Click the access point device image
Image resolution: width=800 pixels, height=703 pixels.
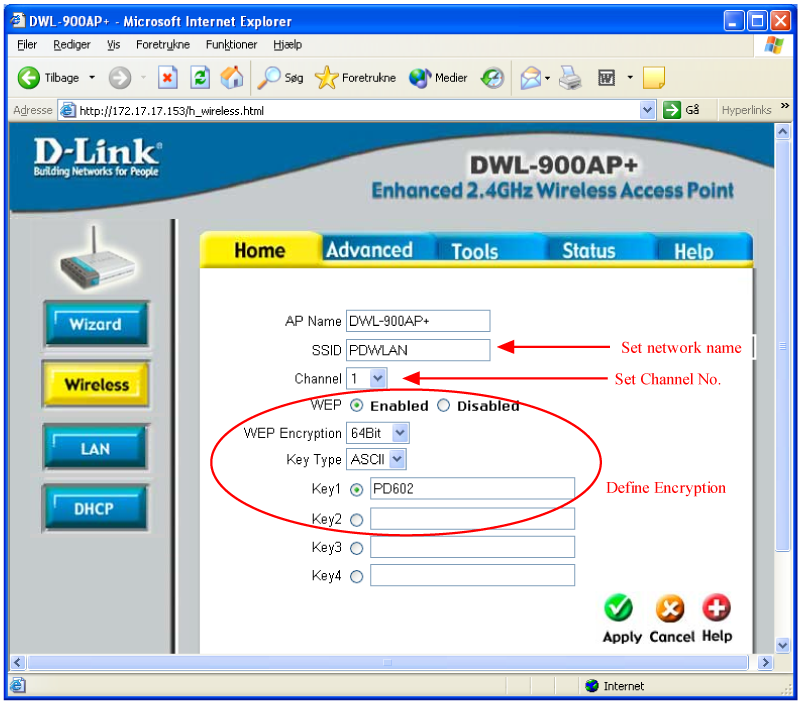point(97,259)
